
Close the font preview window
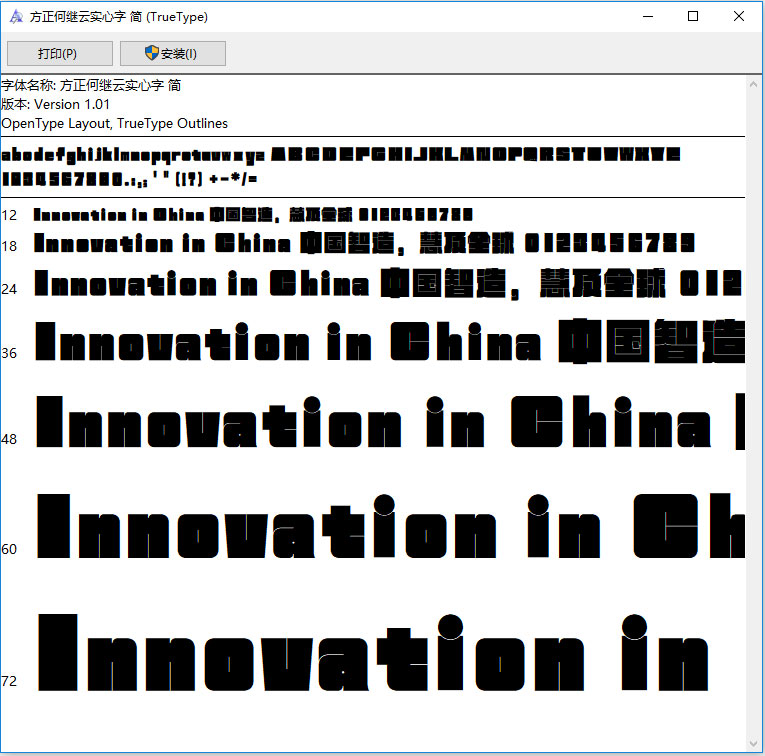point(739,17)
